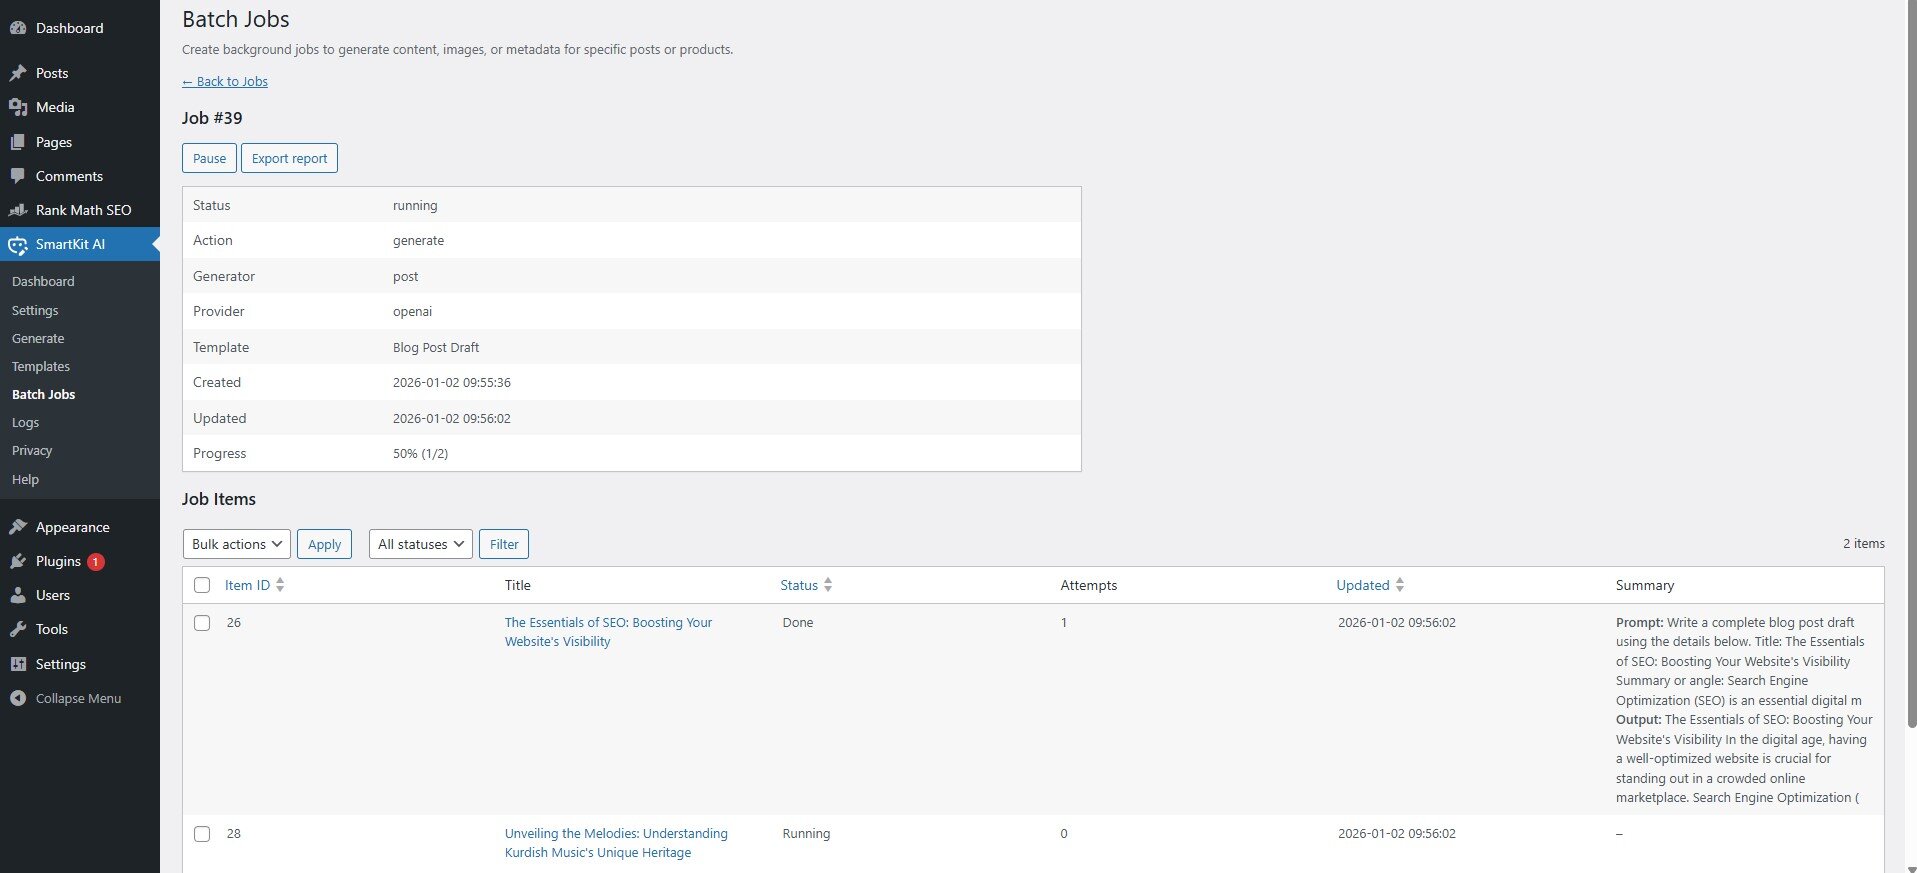Screen dimensions: 1917x873
Task: Click the Plugins plug icon
Action: pos(18,561)
